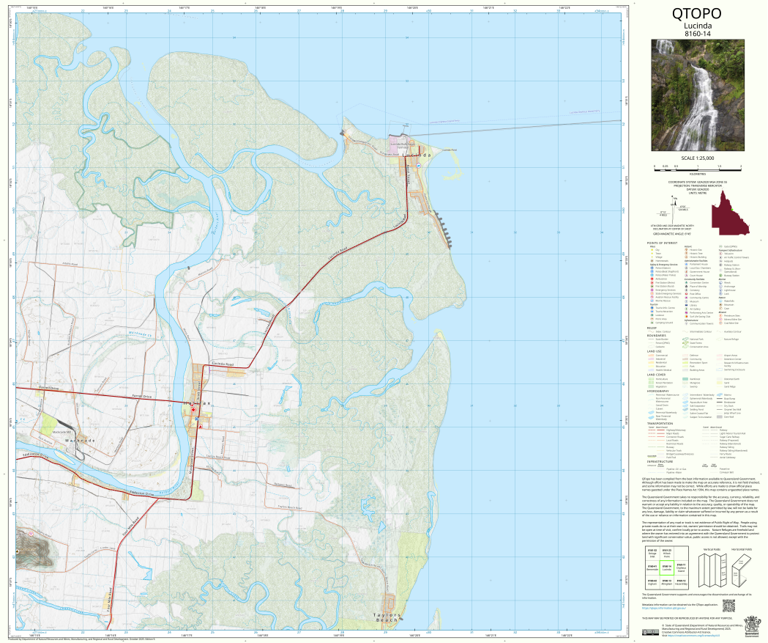Screen dimensions: 768x643
Task: Select the green highlighted Lucinda index cell
Action: click(667, 568)
